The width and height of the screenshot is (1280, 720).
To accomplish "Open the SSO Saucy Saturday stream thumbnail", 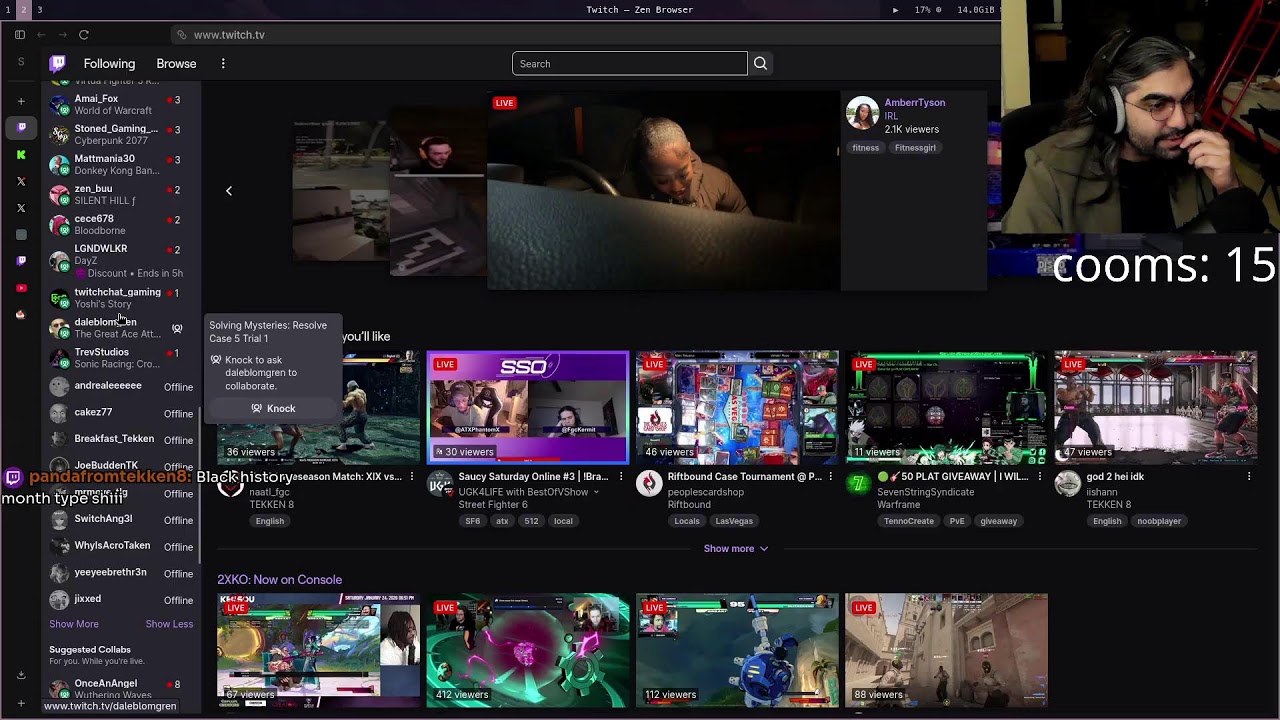I will [528, 408].
